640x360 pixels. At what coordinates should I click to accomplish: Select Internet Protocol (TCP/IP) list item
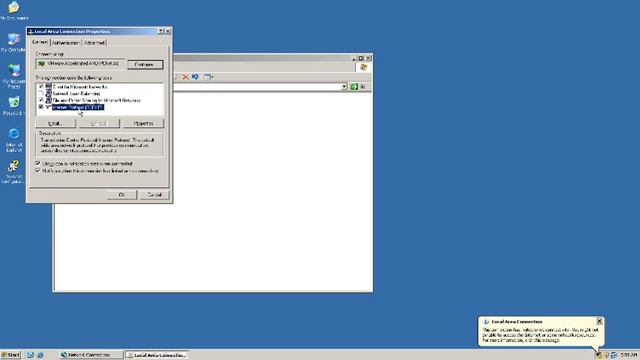tap(78, 107)
